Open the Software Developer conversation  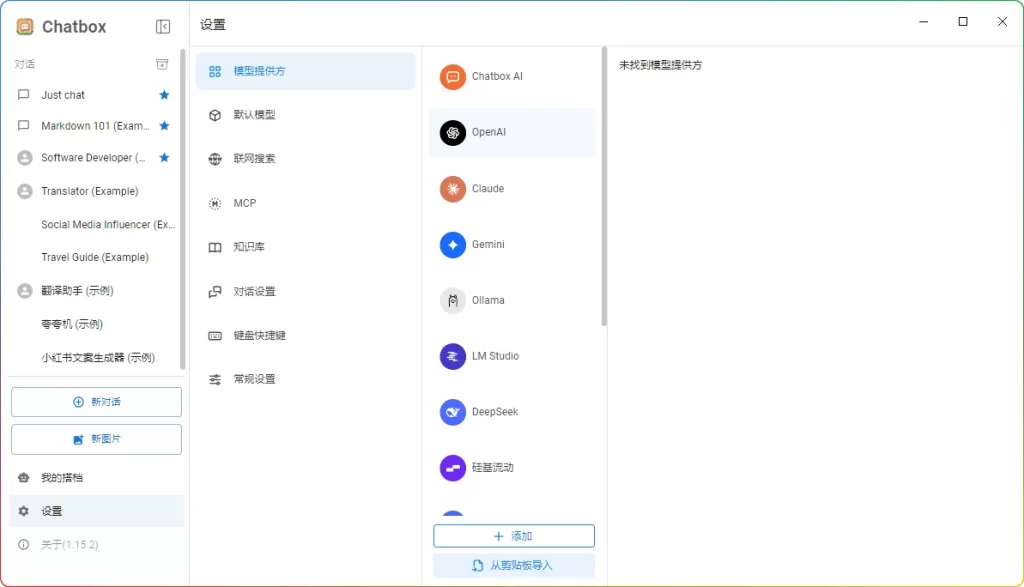95,157
